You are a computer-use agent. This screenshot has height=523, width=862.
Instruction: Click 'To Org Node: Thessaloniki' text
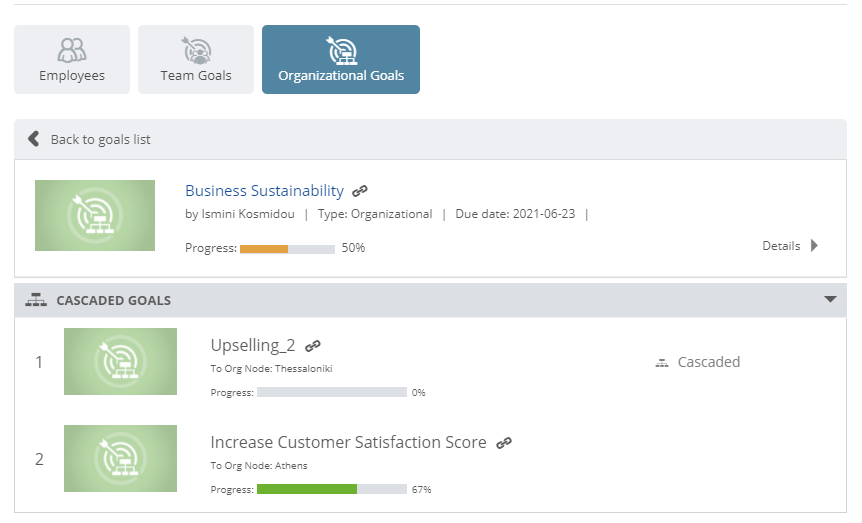[272, 368]
